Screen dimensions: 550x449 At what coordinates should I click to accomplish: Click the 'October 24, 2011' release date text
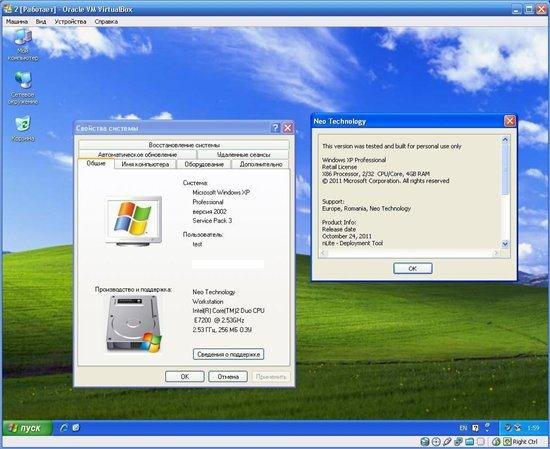pos(347,236)
